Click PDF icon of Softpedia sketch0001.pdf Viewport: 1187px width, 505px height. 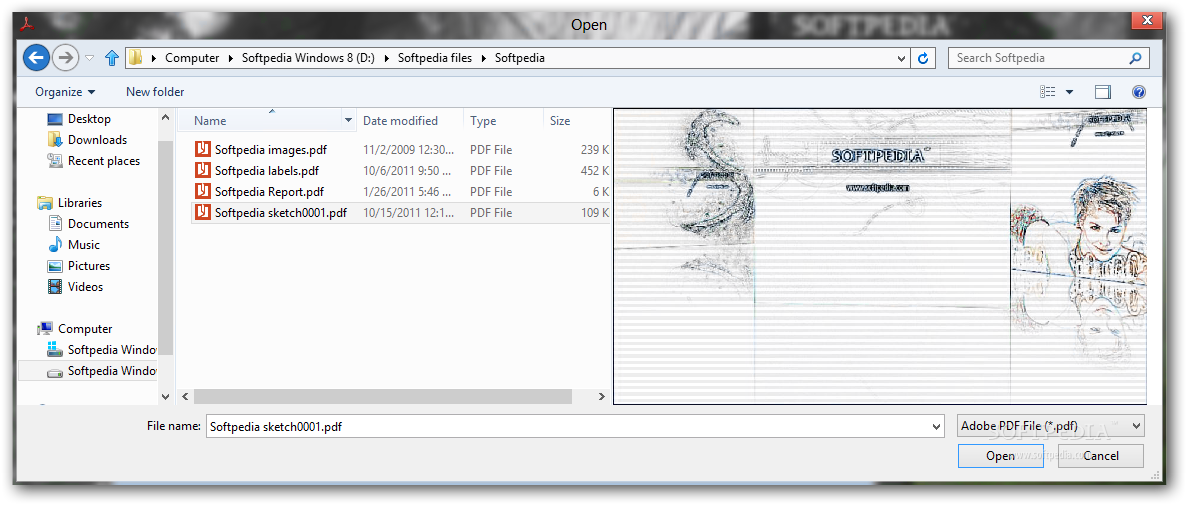pos(202,213)
